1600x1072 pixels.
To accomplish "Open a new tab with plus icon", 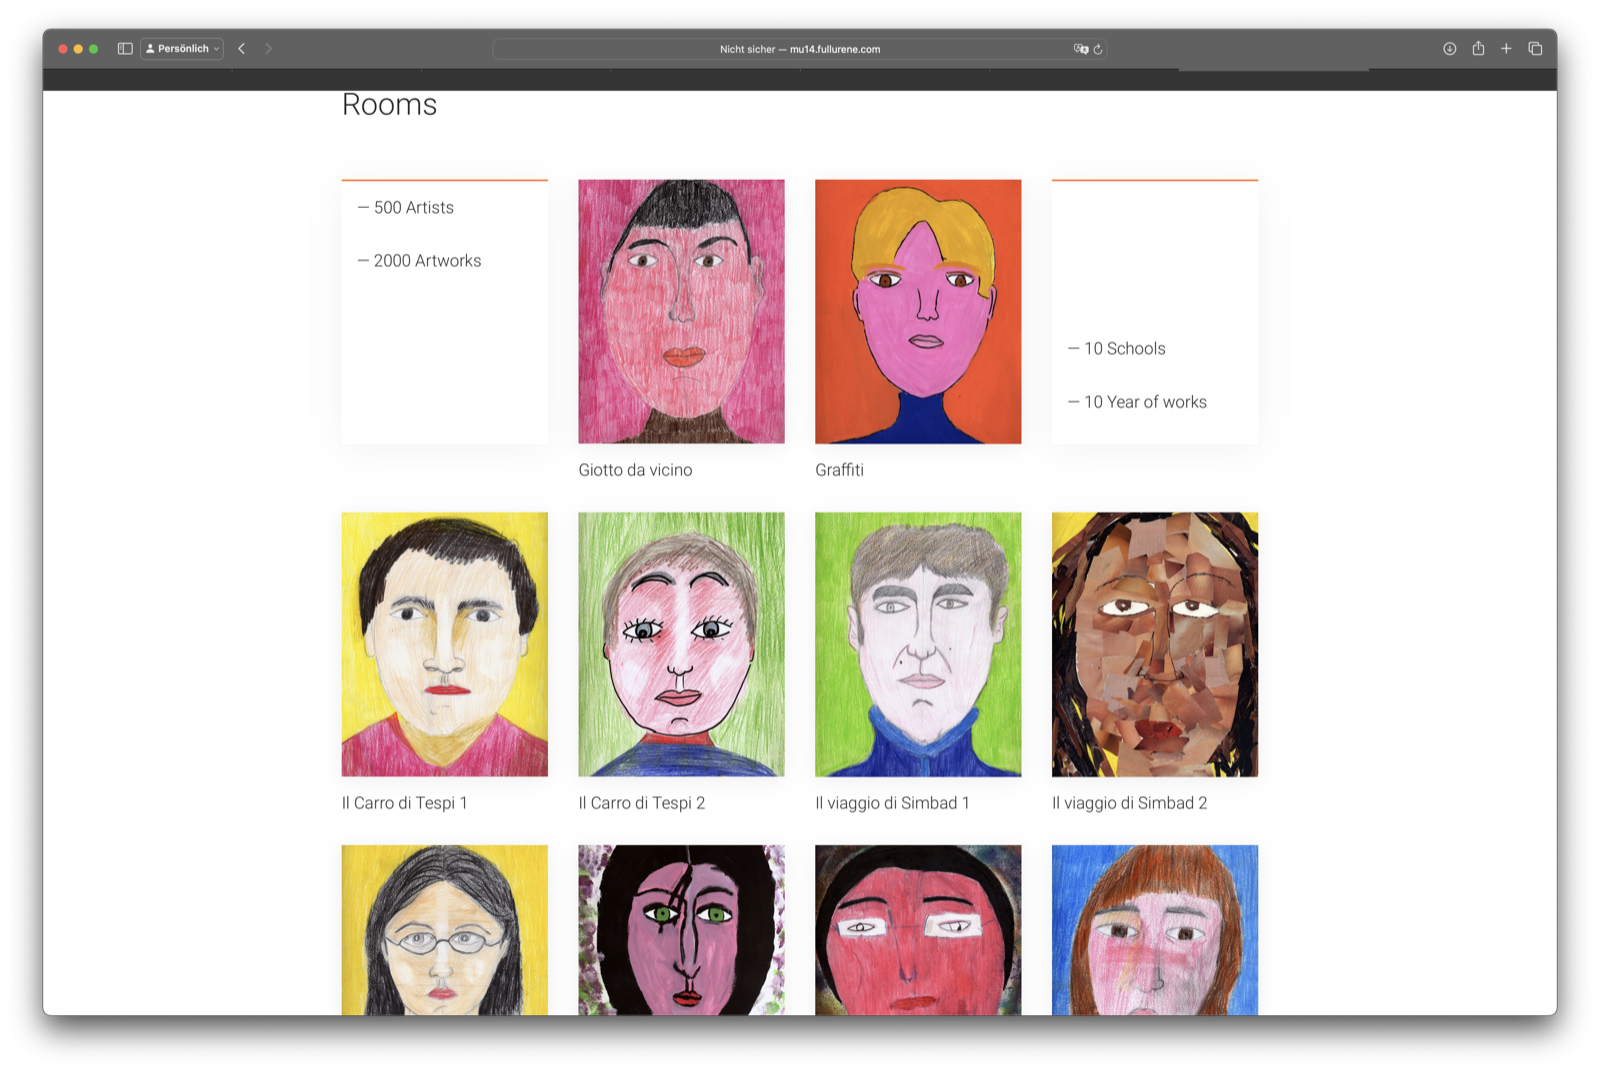I will [x=1506, y=48].
